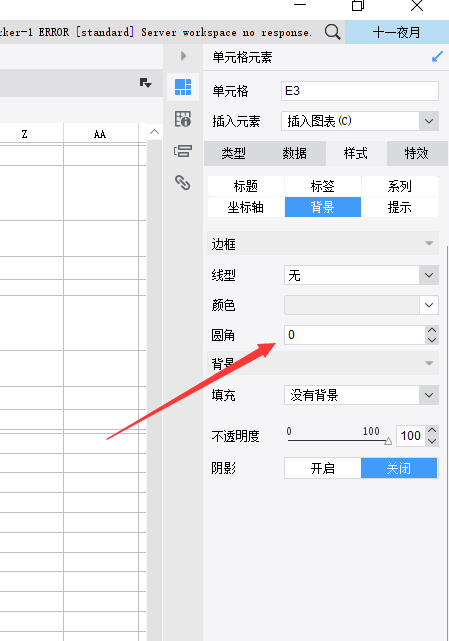Switch to the 类型 tab

234,153
